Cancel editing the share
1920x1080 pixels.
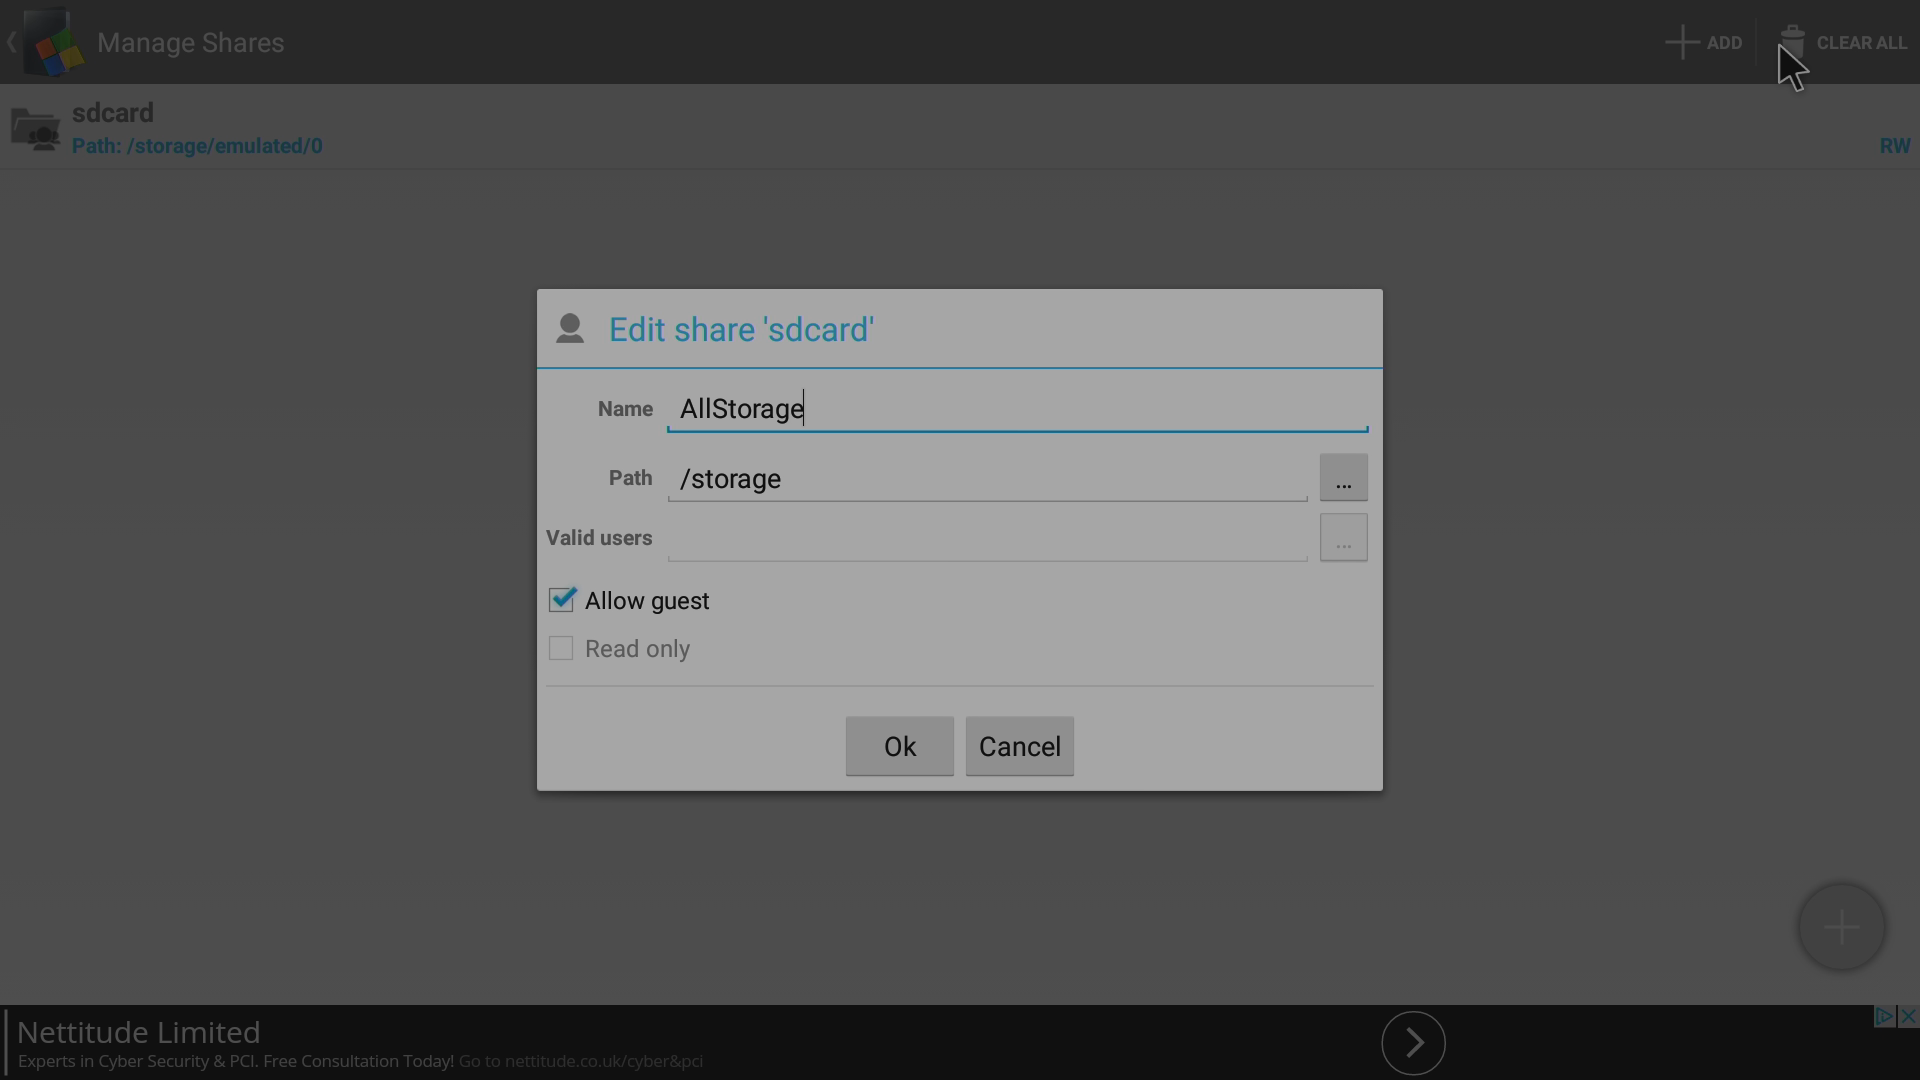coord(1020,746)
